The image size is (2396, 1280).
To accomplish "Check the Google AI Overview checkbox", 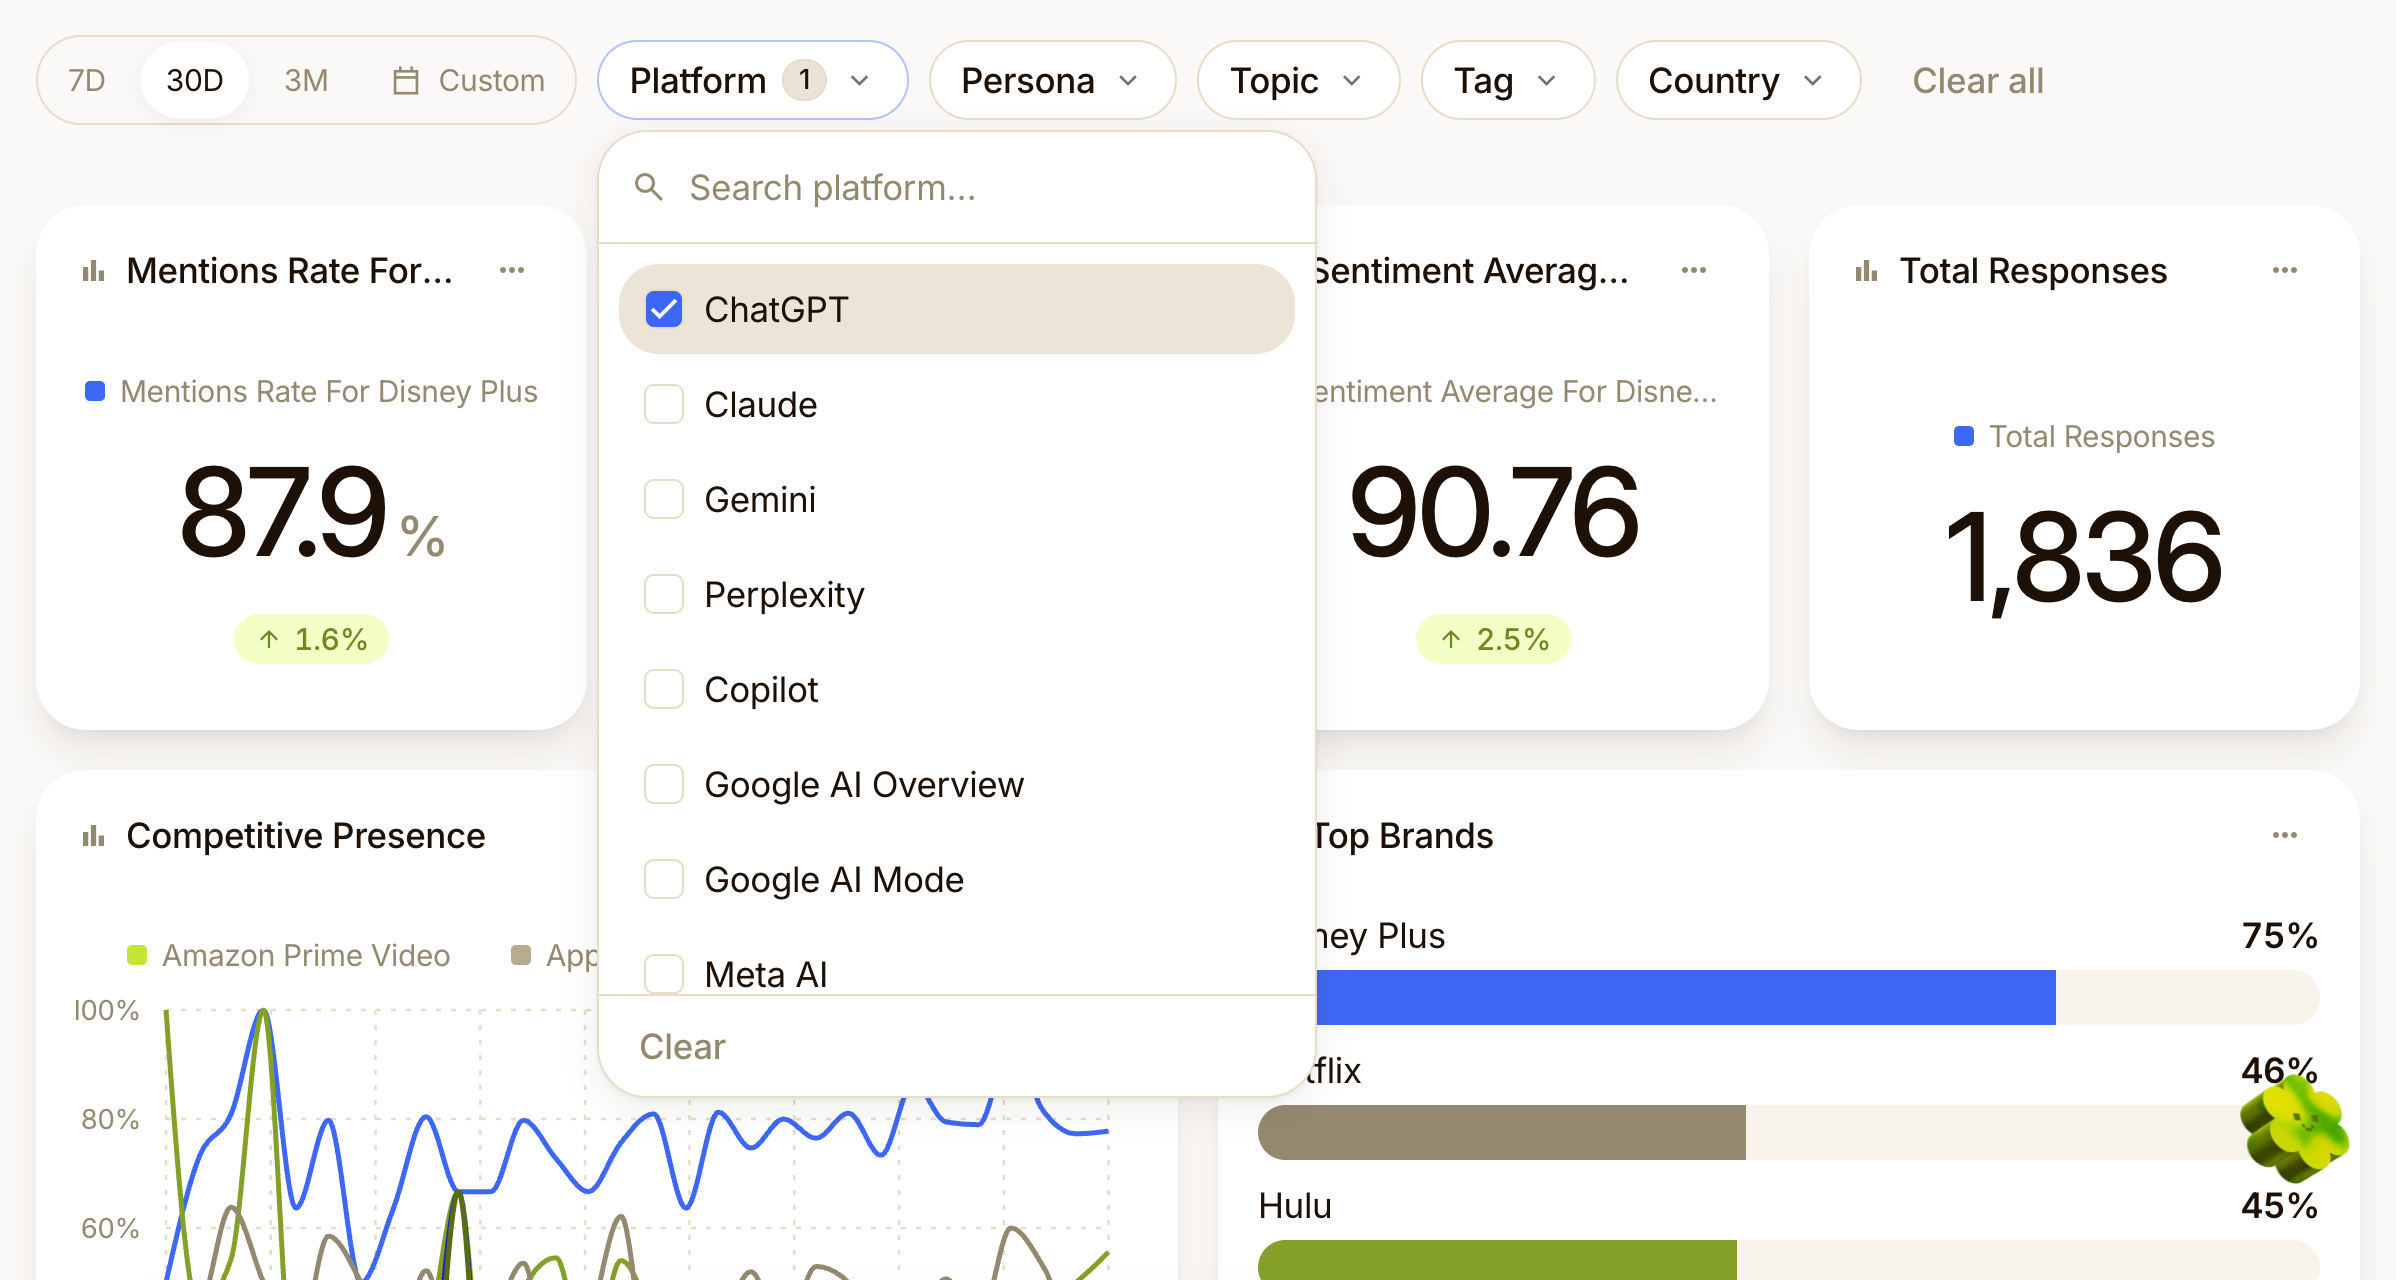I will click(x=664, y=784).
